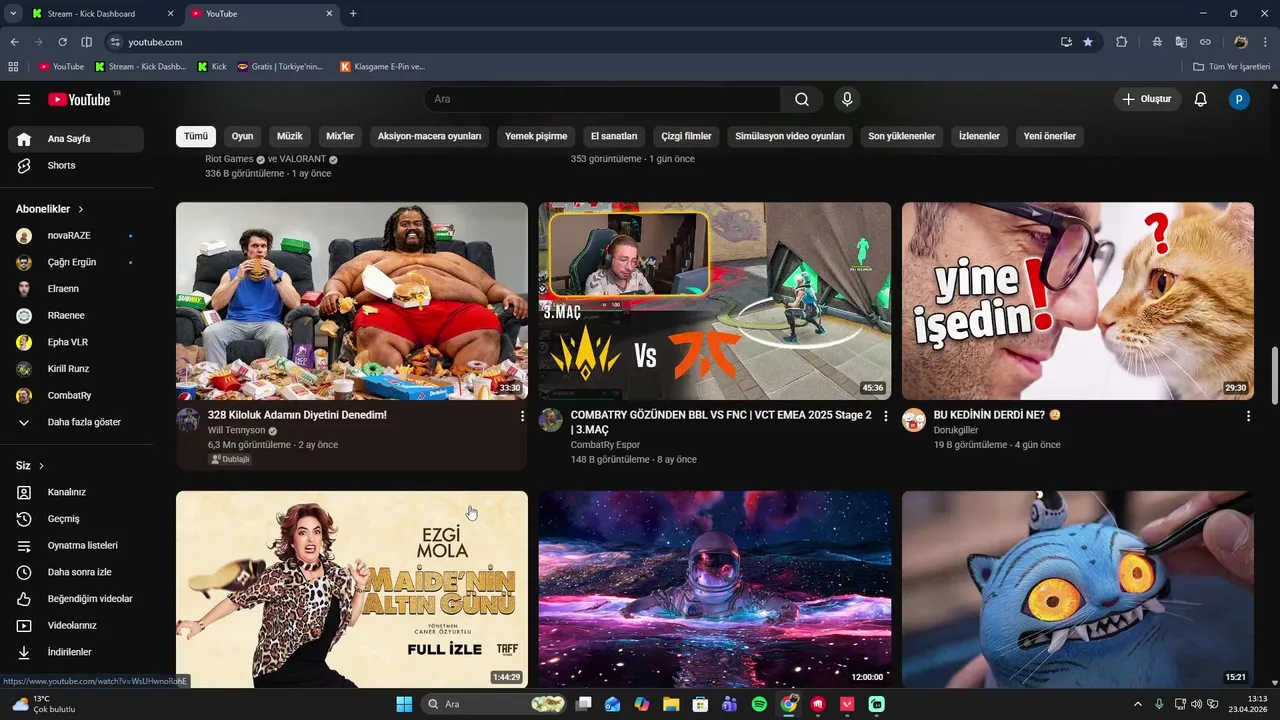
Task: Open options menu for COMBATRY GÖZÜNDEN video
Action: pos(885,416)
